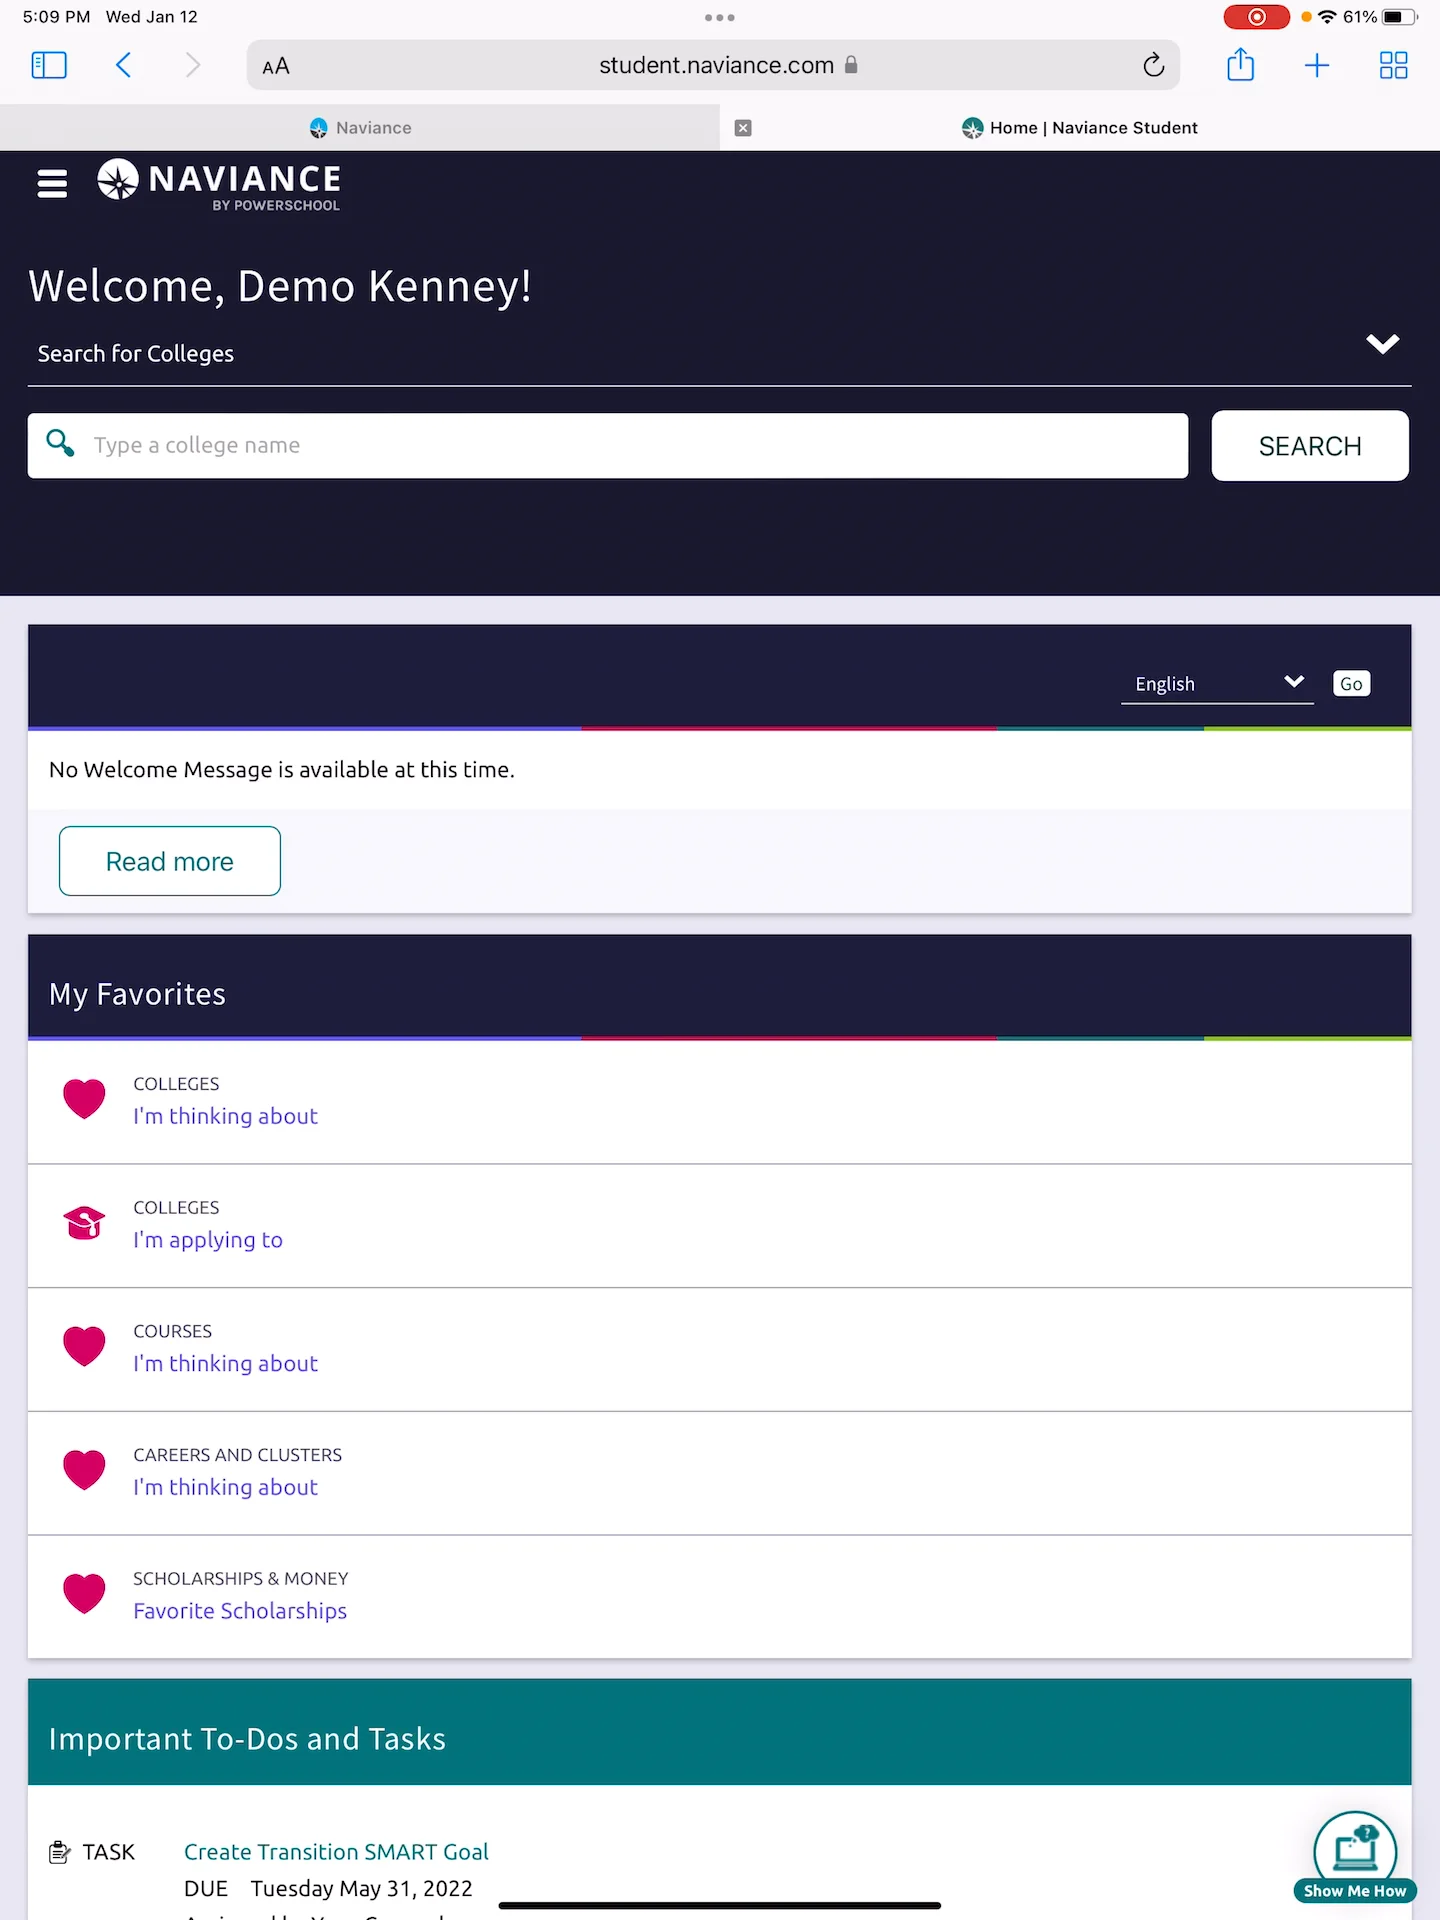The width and height of the screenshot is (1440, 1920).
Task: Open Create Transition SMART Goal task
Action: [x=336, y=1852]
